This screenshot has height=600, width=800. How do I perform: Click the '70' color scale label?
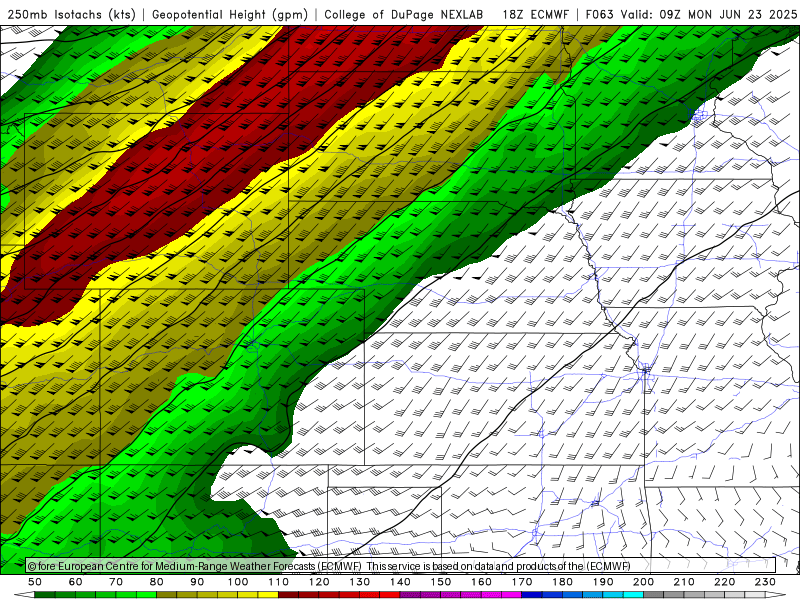tap(116, 582)
